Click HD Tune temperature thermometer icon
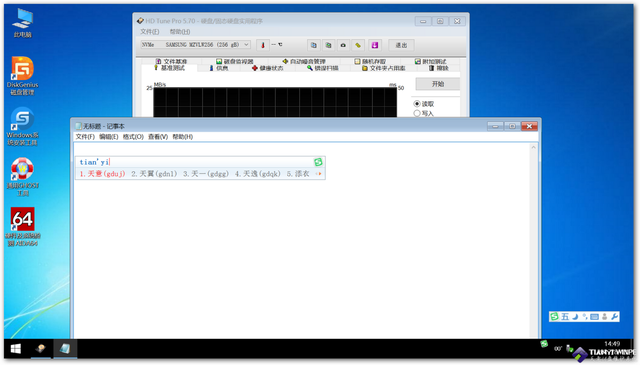The height and width of the screenshot is (365, 640). pyautogui.click(x=263, y=45)
